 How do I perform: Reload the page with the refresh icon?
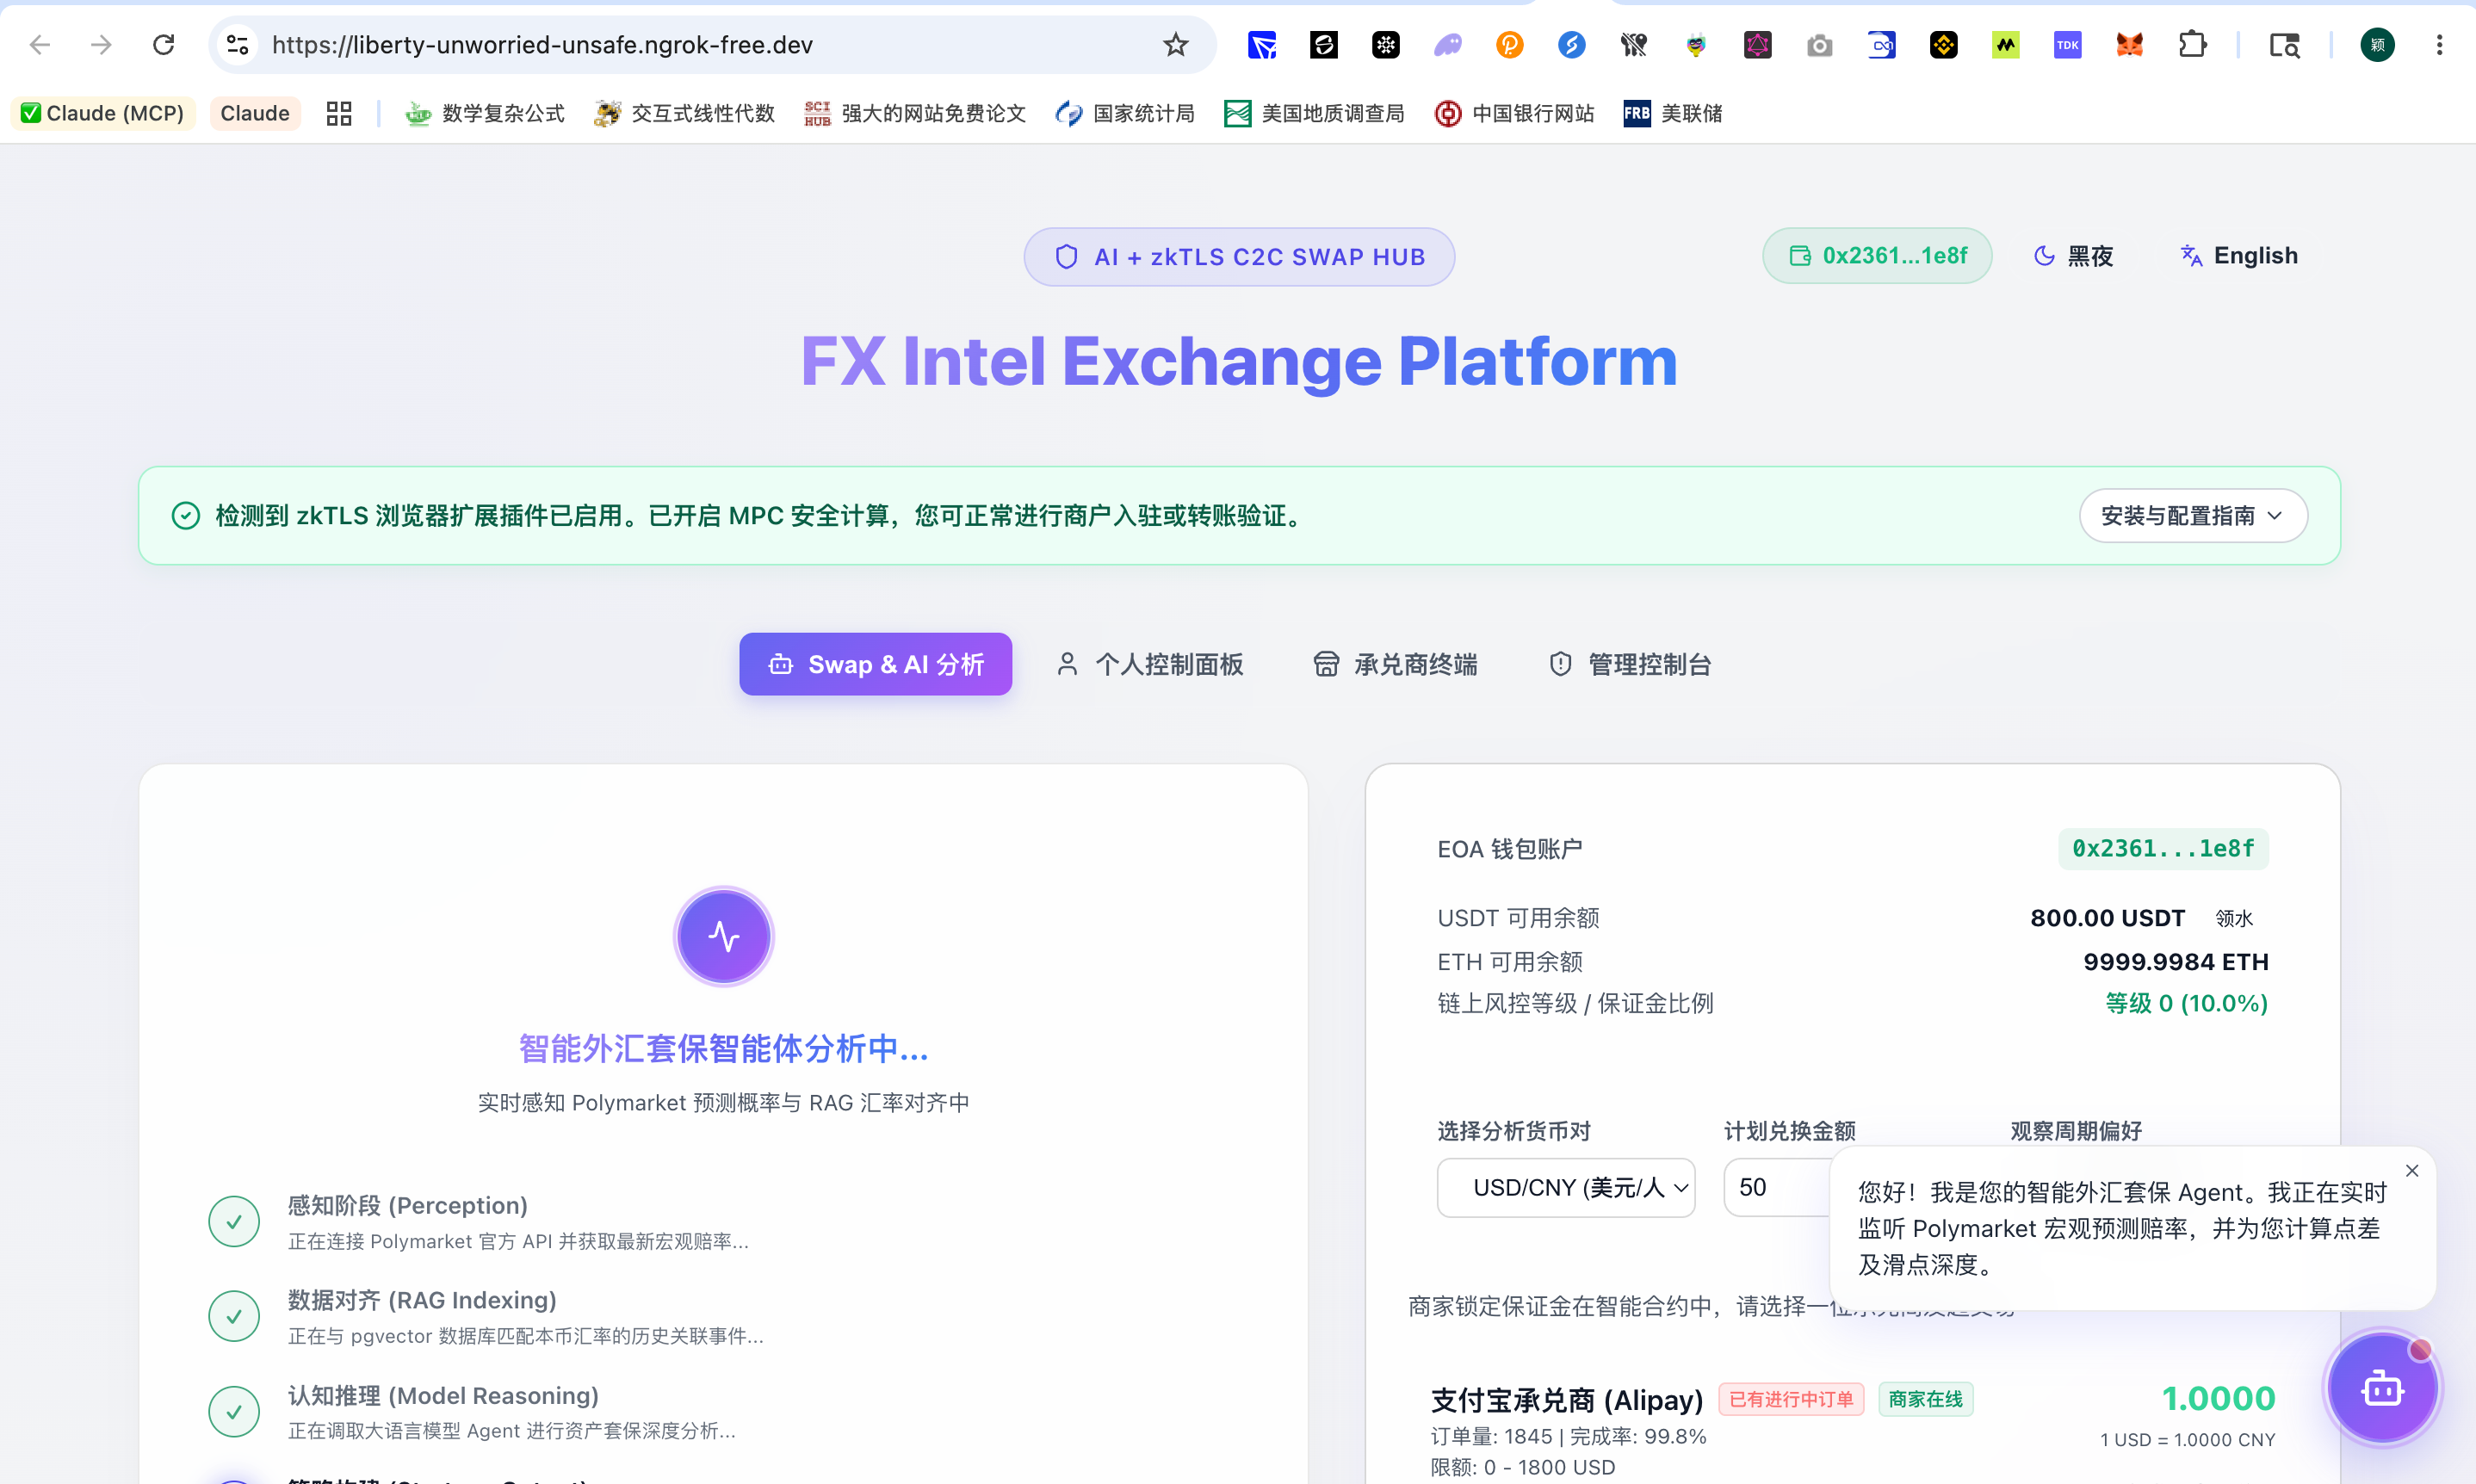164,45
